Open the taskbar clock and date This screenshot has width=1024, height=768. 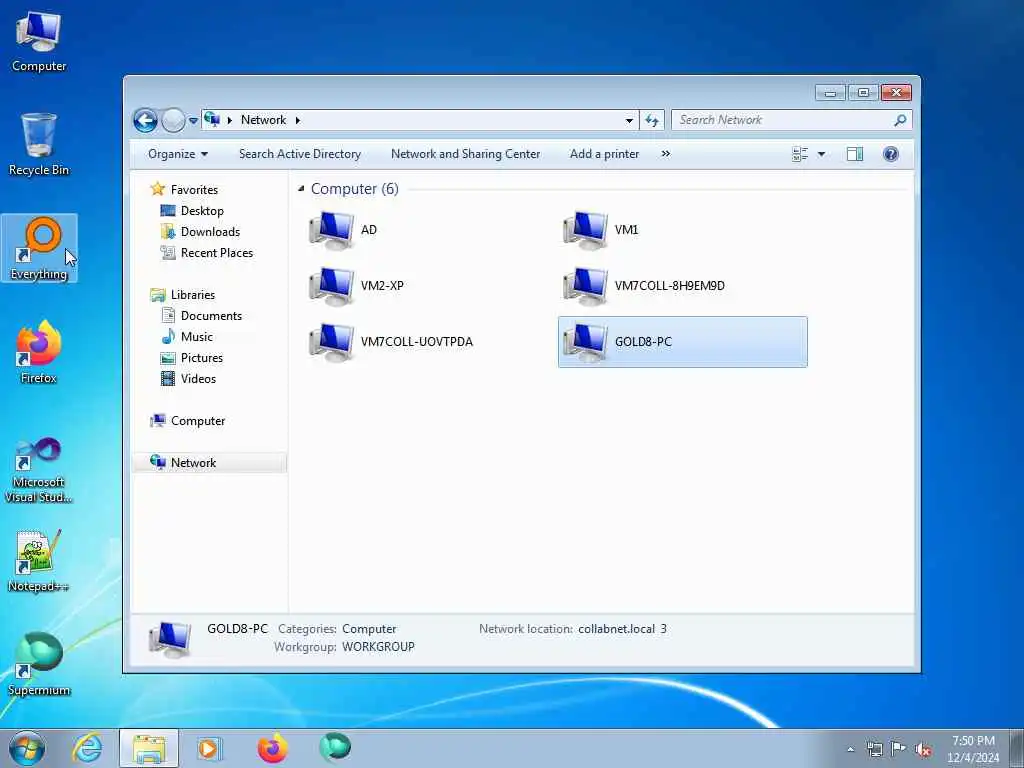[x=973, y=749]
